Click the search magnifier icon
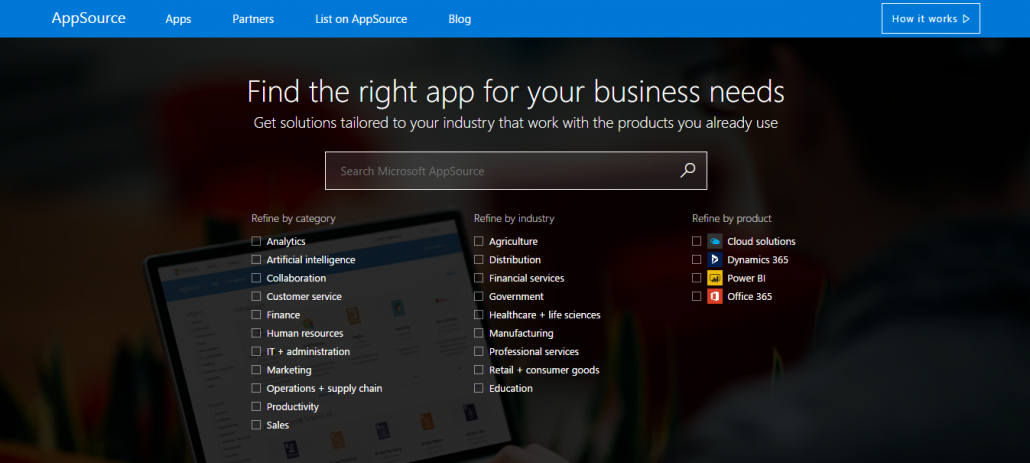This screenshot has width=1030, height=463. tap(687, 171)
